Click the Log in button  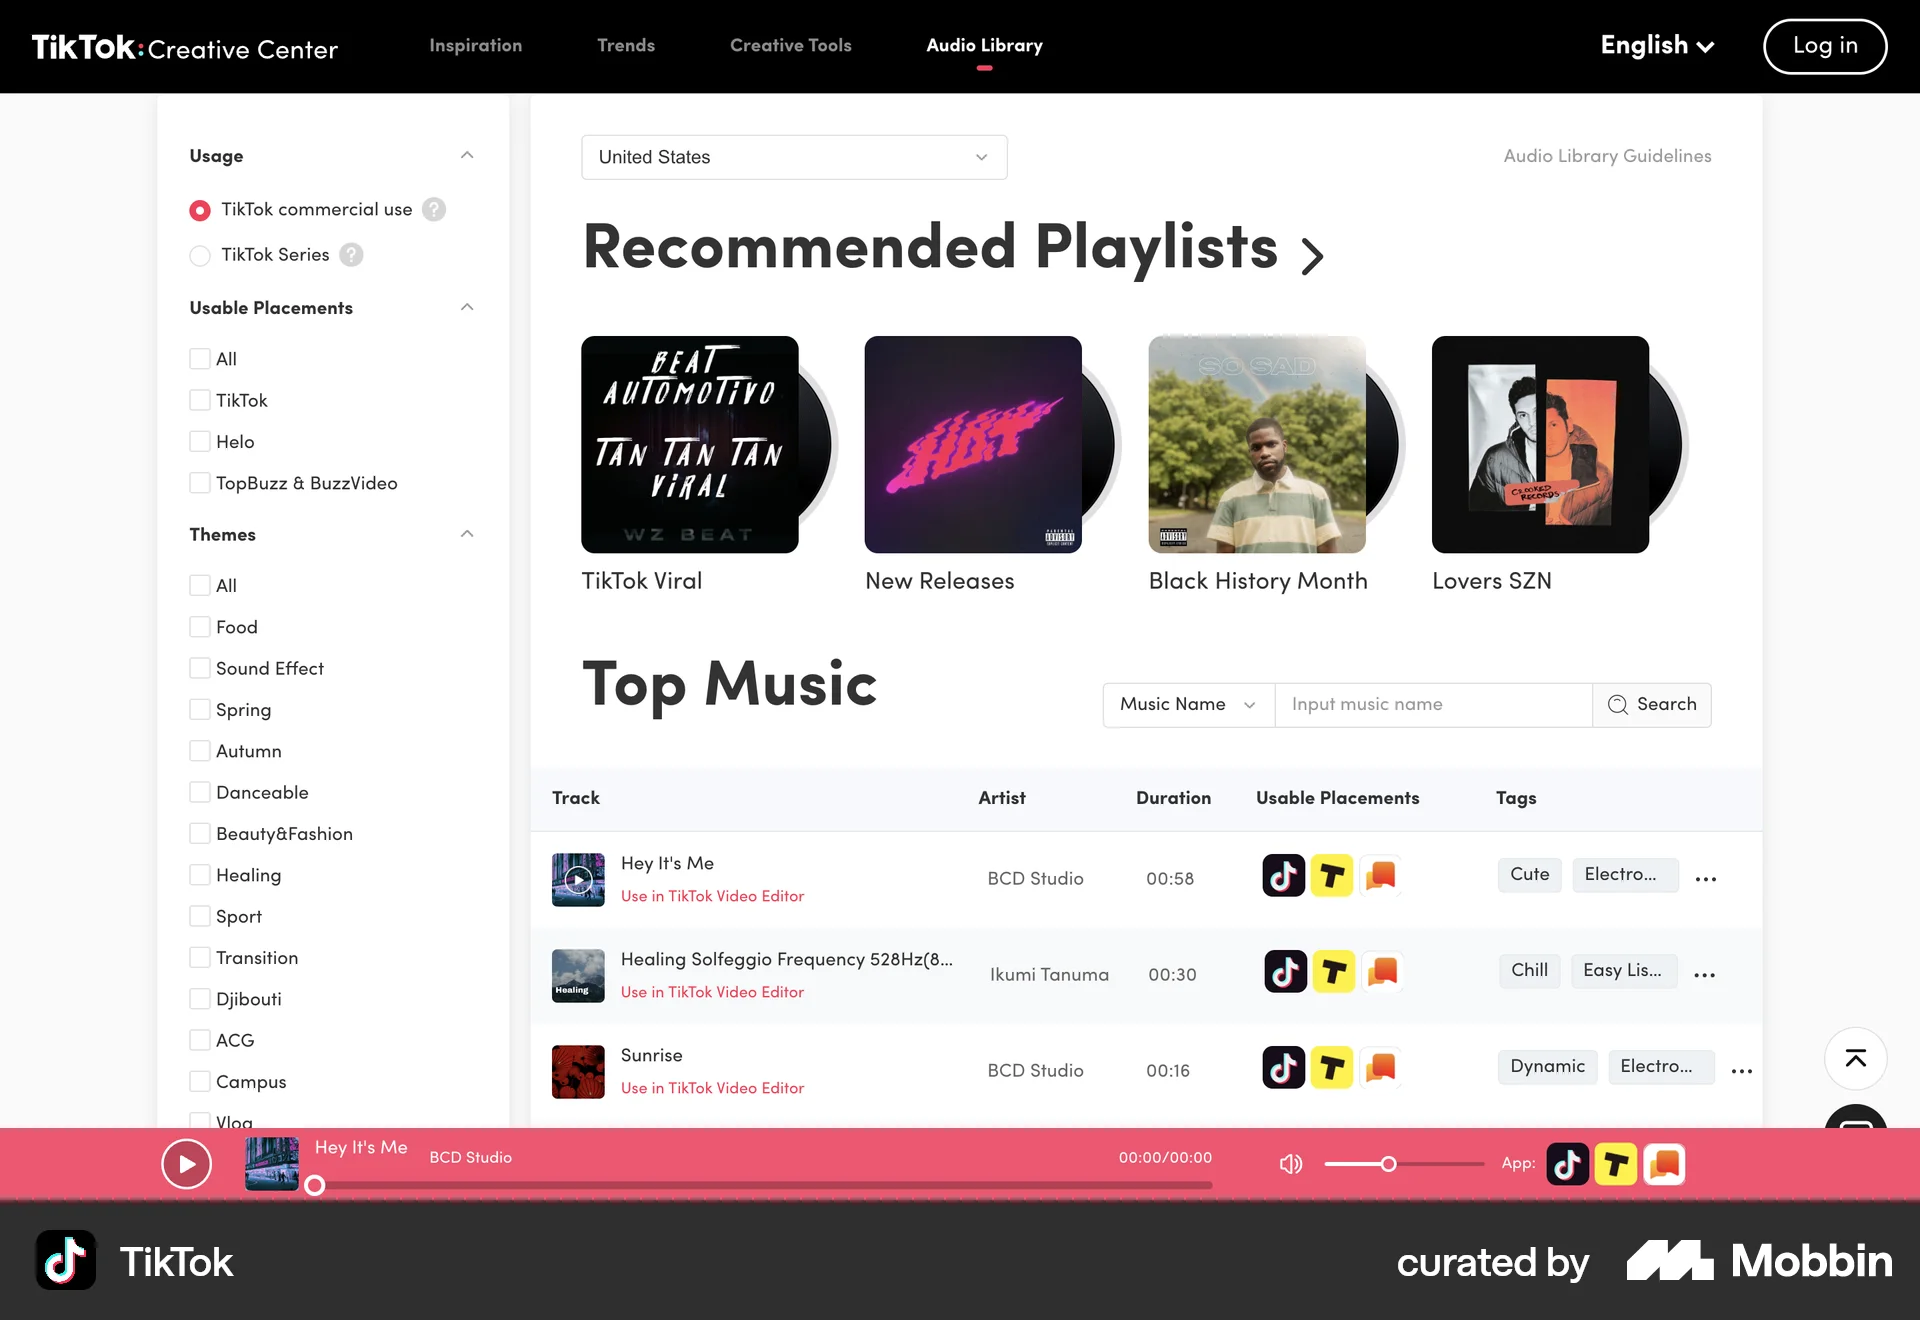pyautogui.click(x=1824, y=46)
